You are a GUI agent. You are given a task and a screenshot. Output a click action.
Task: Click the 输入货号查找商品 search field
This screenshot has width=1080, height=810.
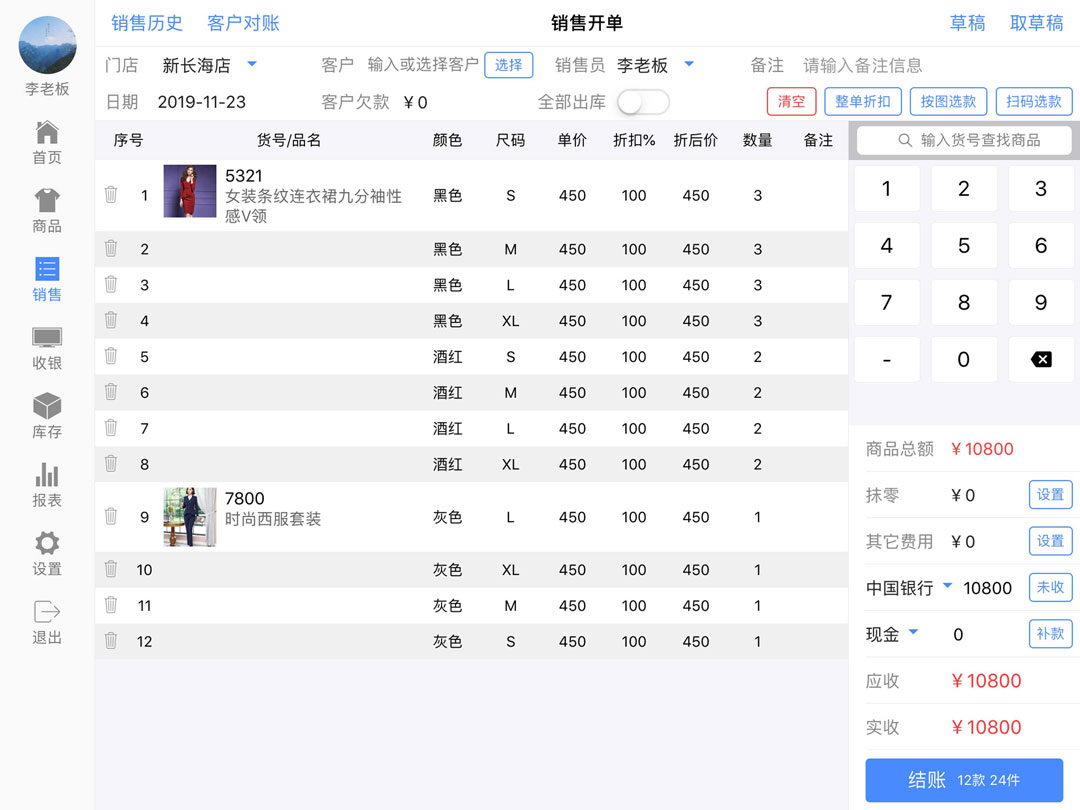964,141
